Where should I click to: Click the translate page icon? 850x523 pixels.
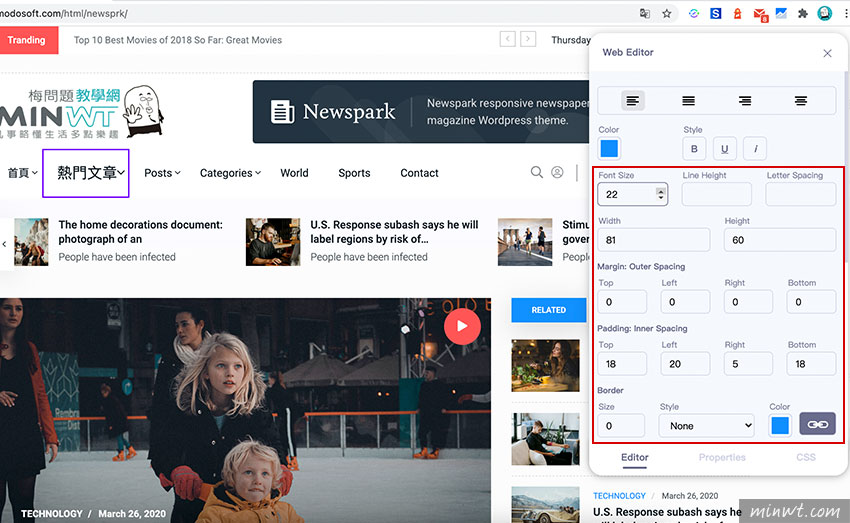[x=645, y=14]
